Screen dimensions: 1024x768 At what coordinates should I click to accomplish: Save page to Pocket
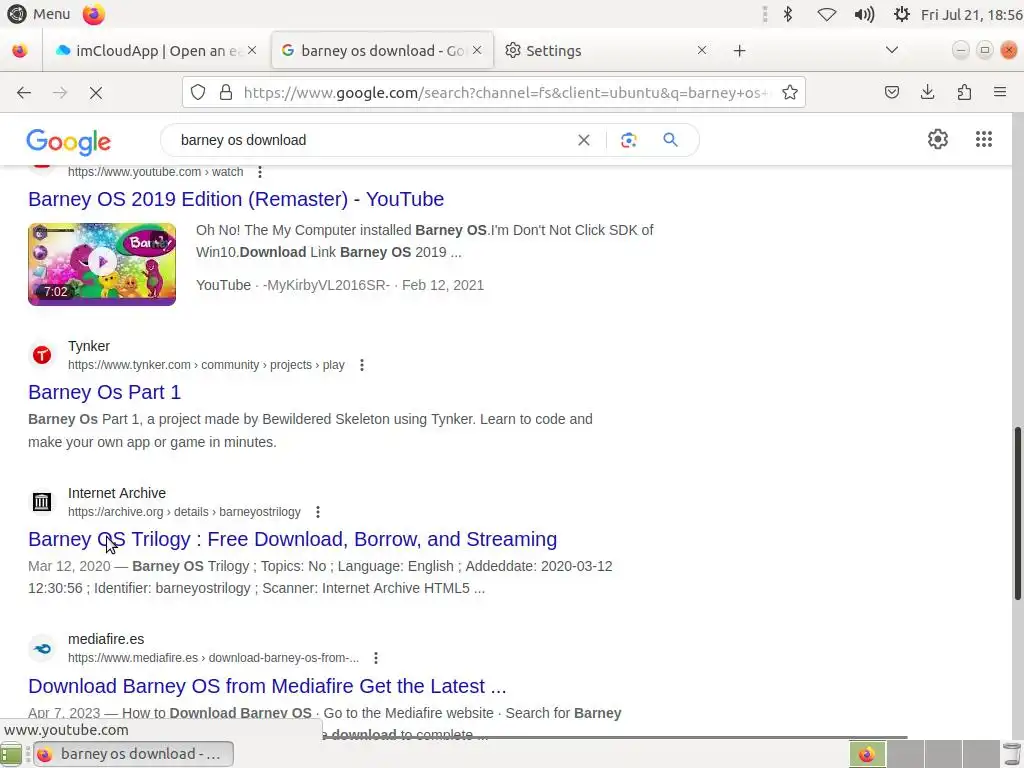click(891, 93)
